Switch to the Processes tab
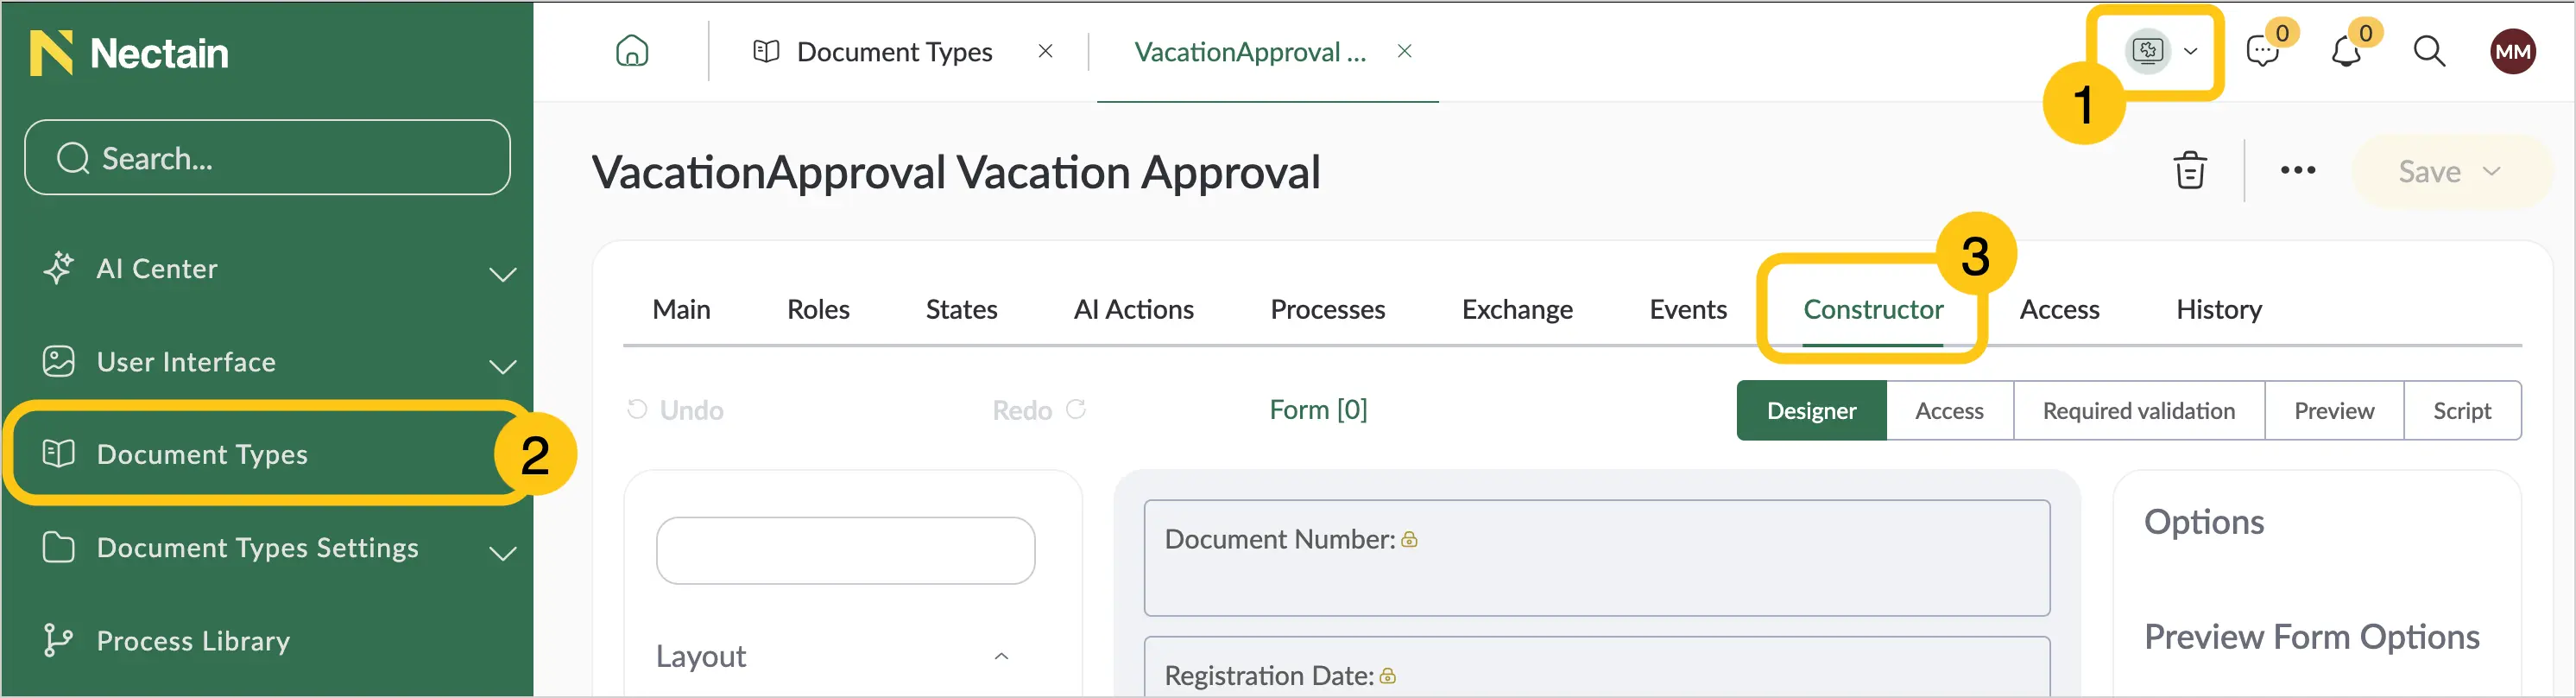This screenshot has height=698, width=2576. click(1327, 310)
